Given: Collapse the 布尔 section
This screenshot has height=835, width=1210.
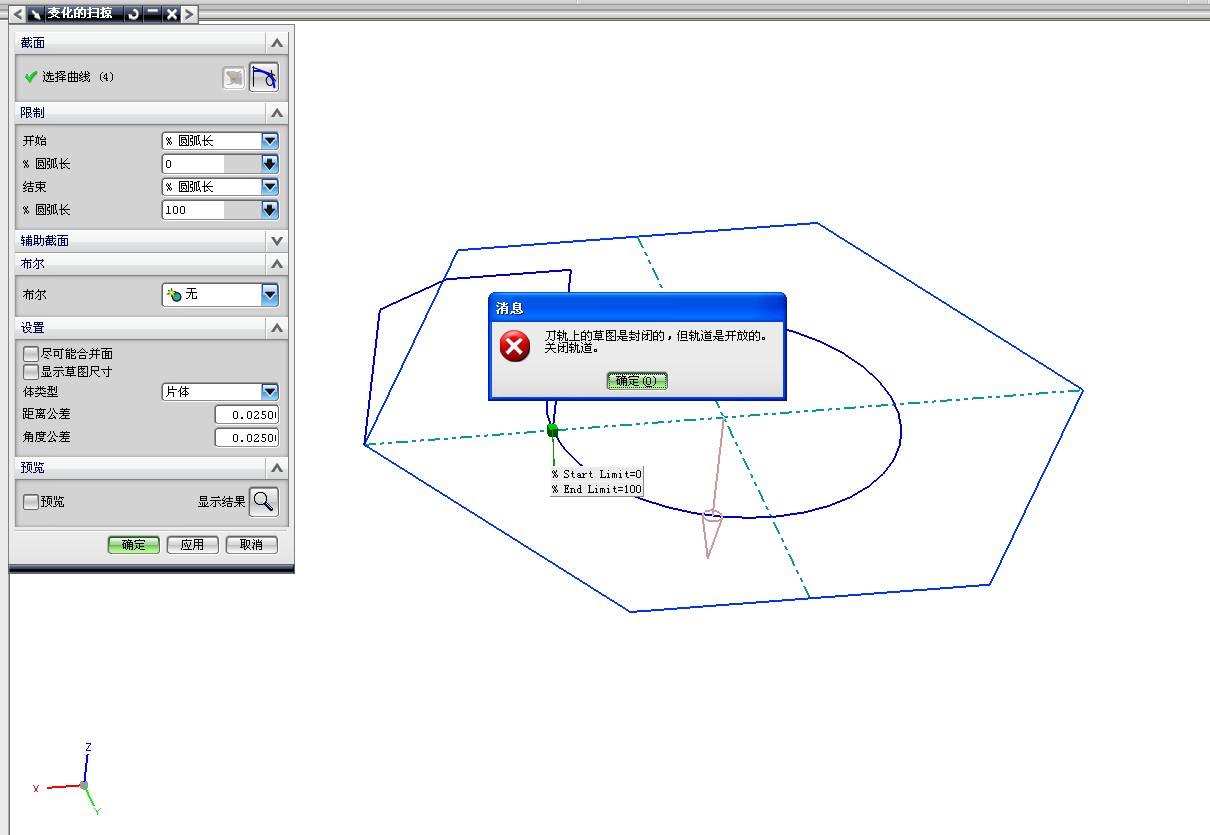Looking at the screenshot, I should click(277, 264).
